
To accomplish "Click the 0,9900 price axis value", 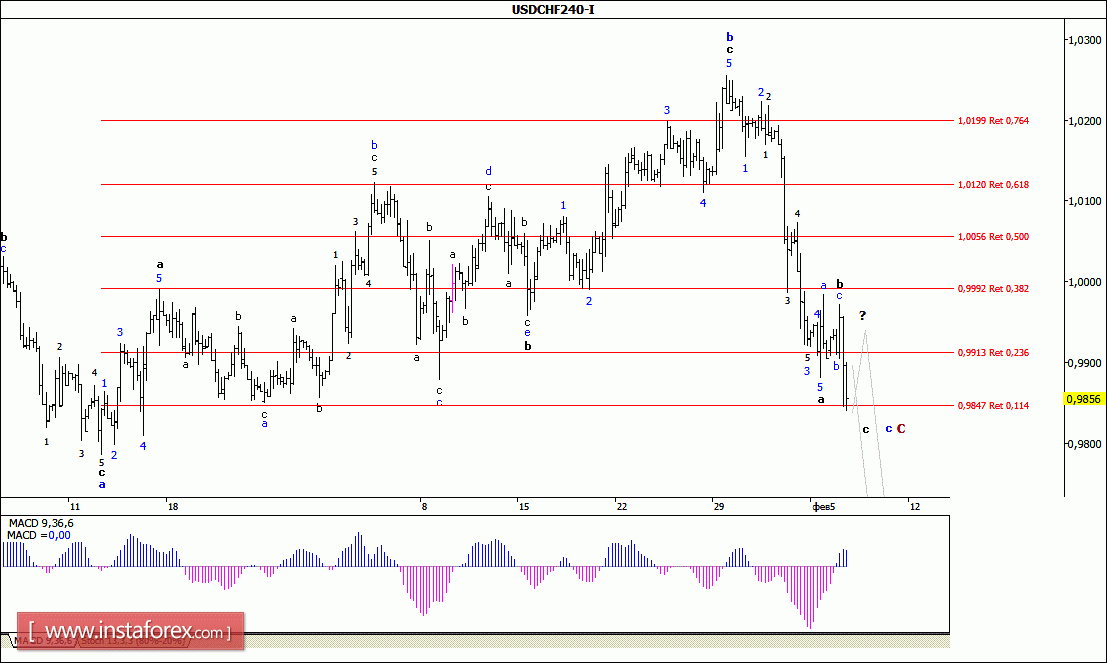I will (x=1084, y=363).
